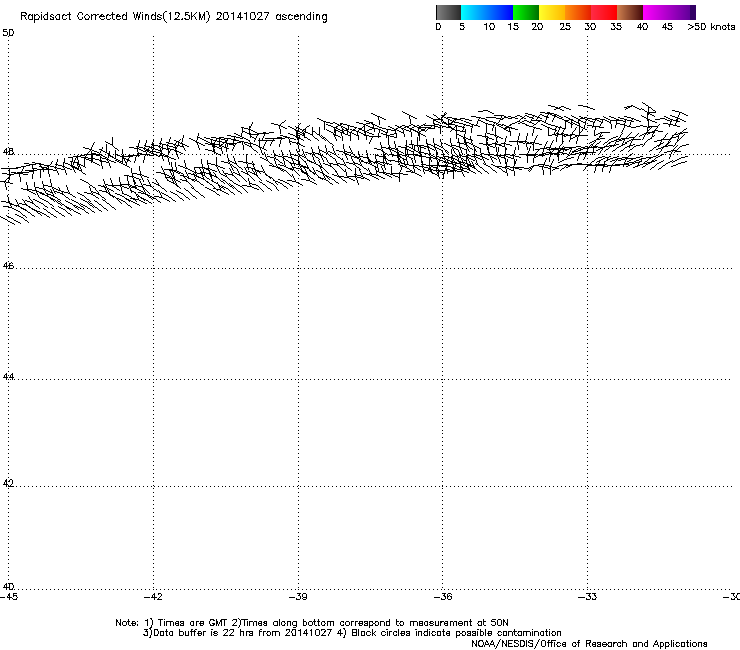Screen dimensions: 740x650
Task: Click the '>50 knots' legend label
Action: pyautogui.click(x=711, y=27)
